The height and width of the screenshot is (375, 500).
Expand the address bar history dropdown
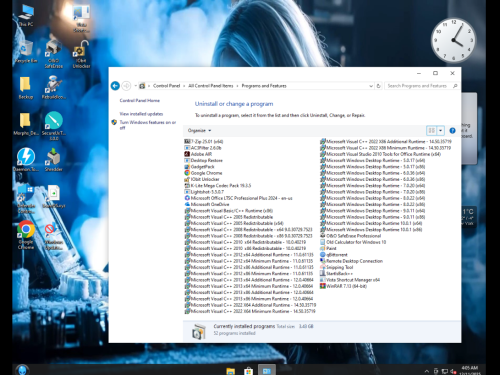pyautogui.click(x=371, y=86)
